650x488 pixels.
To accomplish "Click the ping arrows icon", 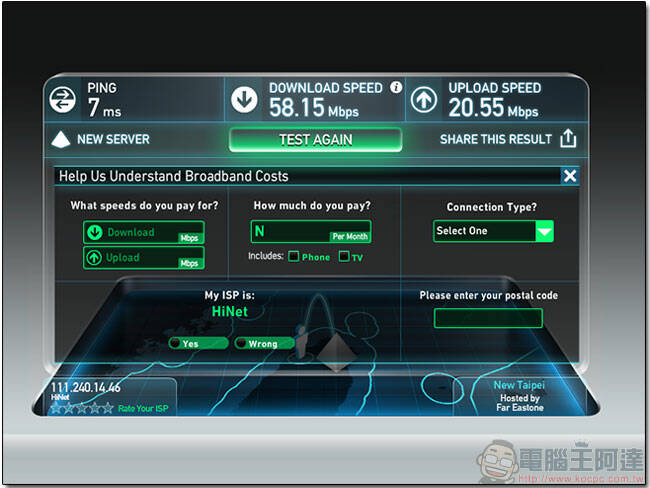I will click(63, 100).
